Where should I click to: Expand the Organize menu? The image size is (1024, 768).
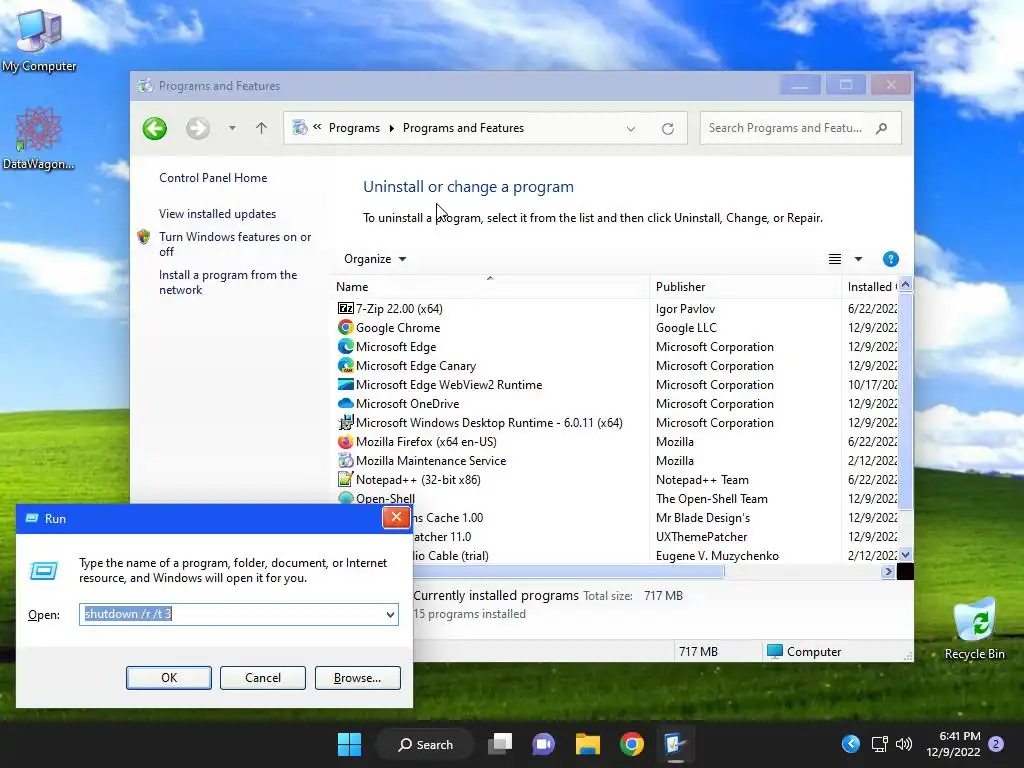375,259
